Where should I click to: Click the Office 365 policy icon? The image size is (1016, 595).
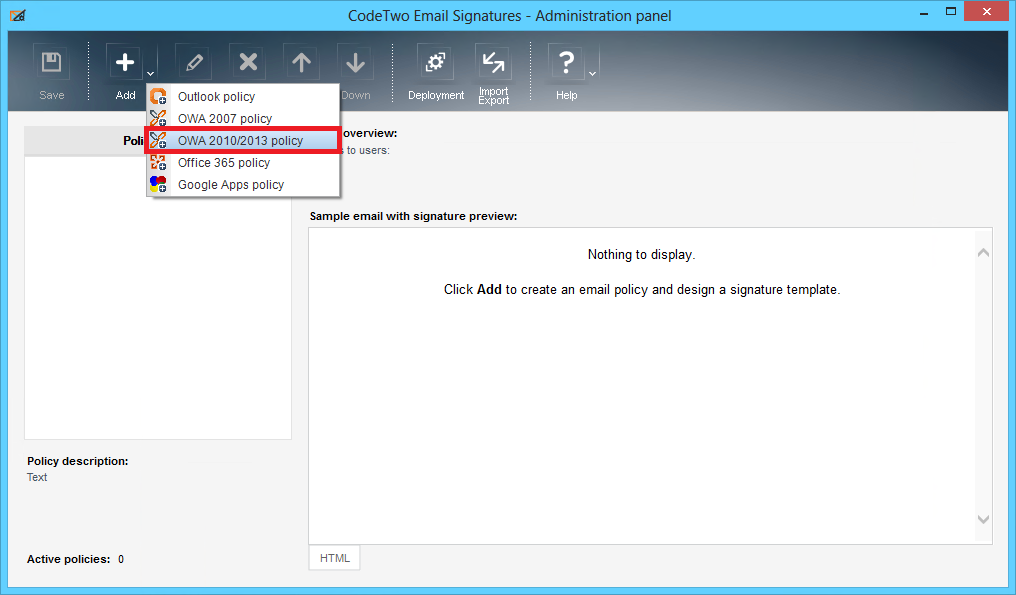click(158, 163)
